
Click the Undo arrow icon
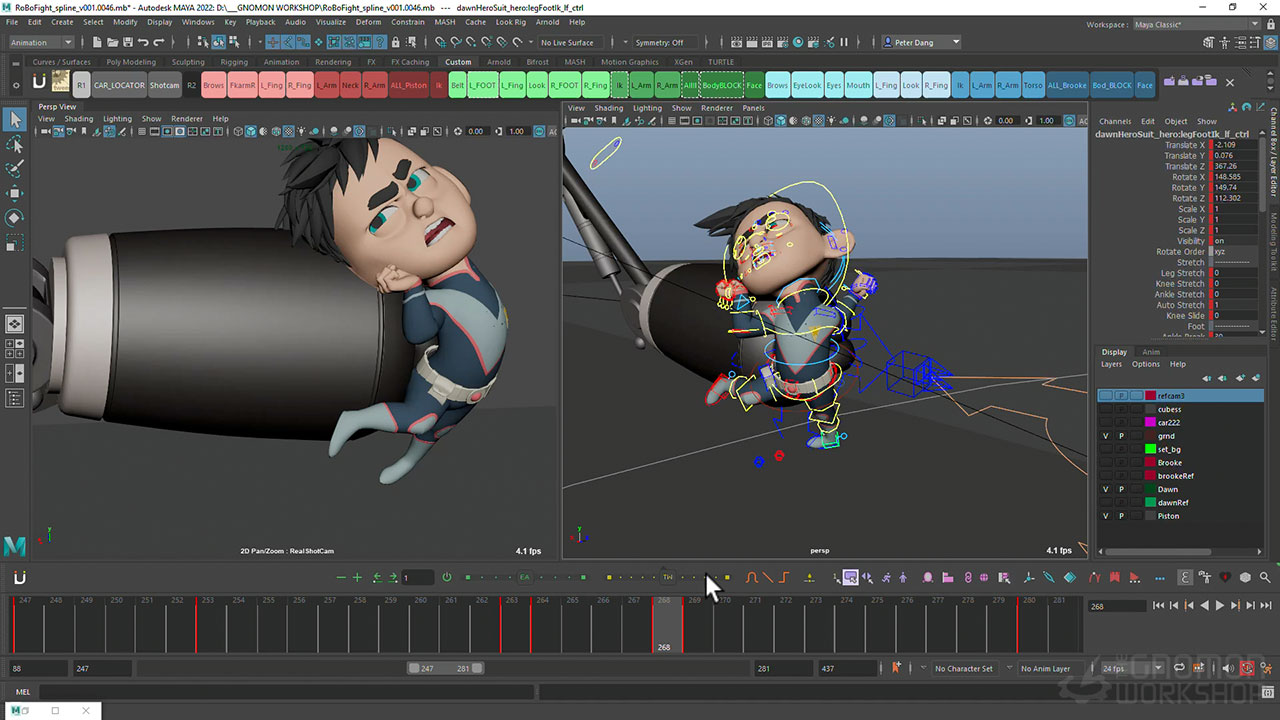[x=143, y=42]
